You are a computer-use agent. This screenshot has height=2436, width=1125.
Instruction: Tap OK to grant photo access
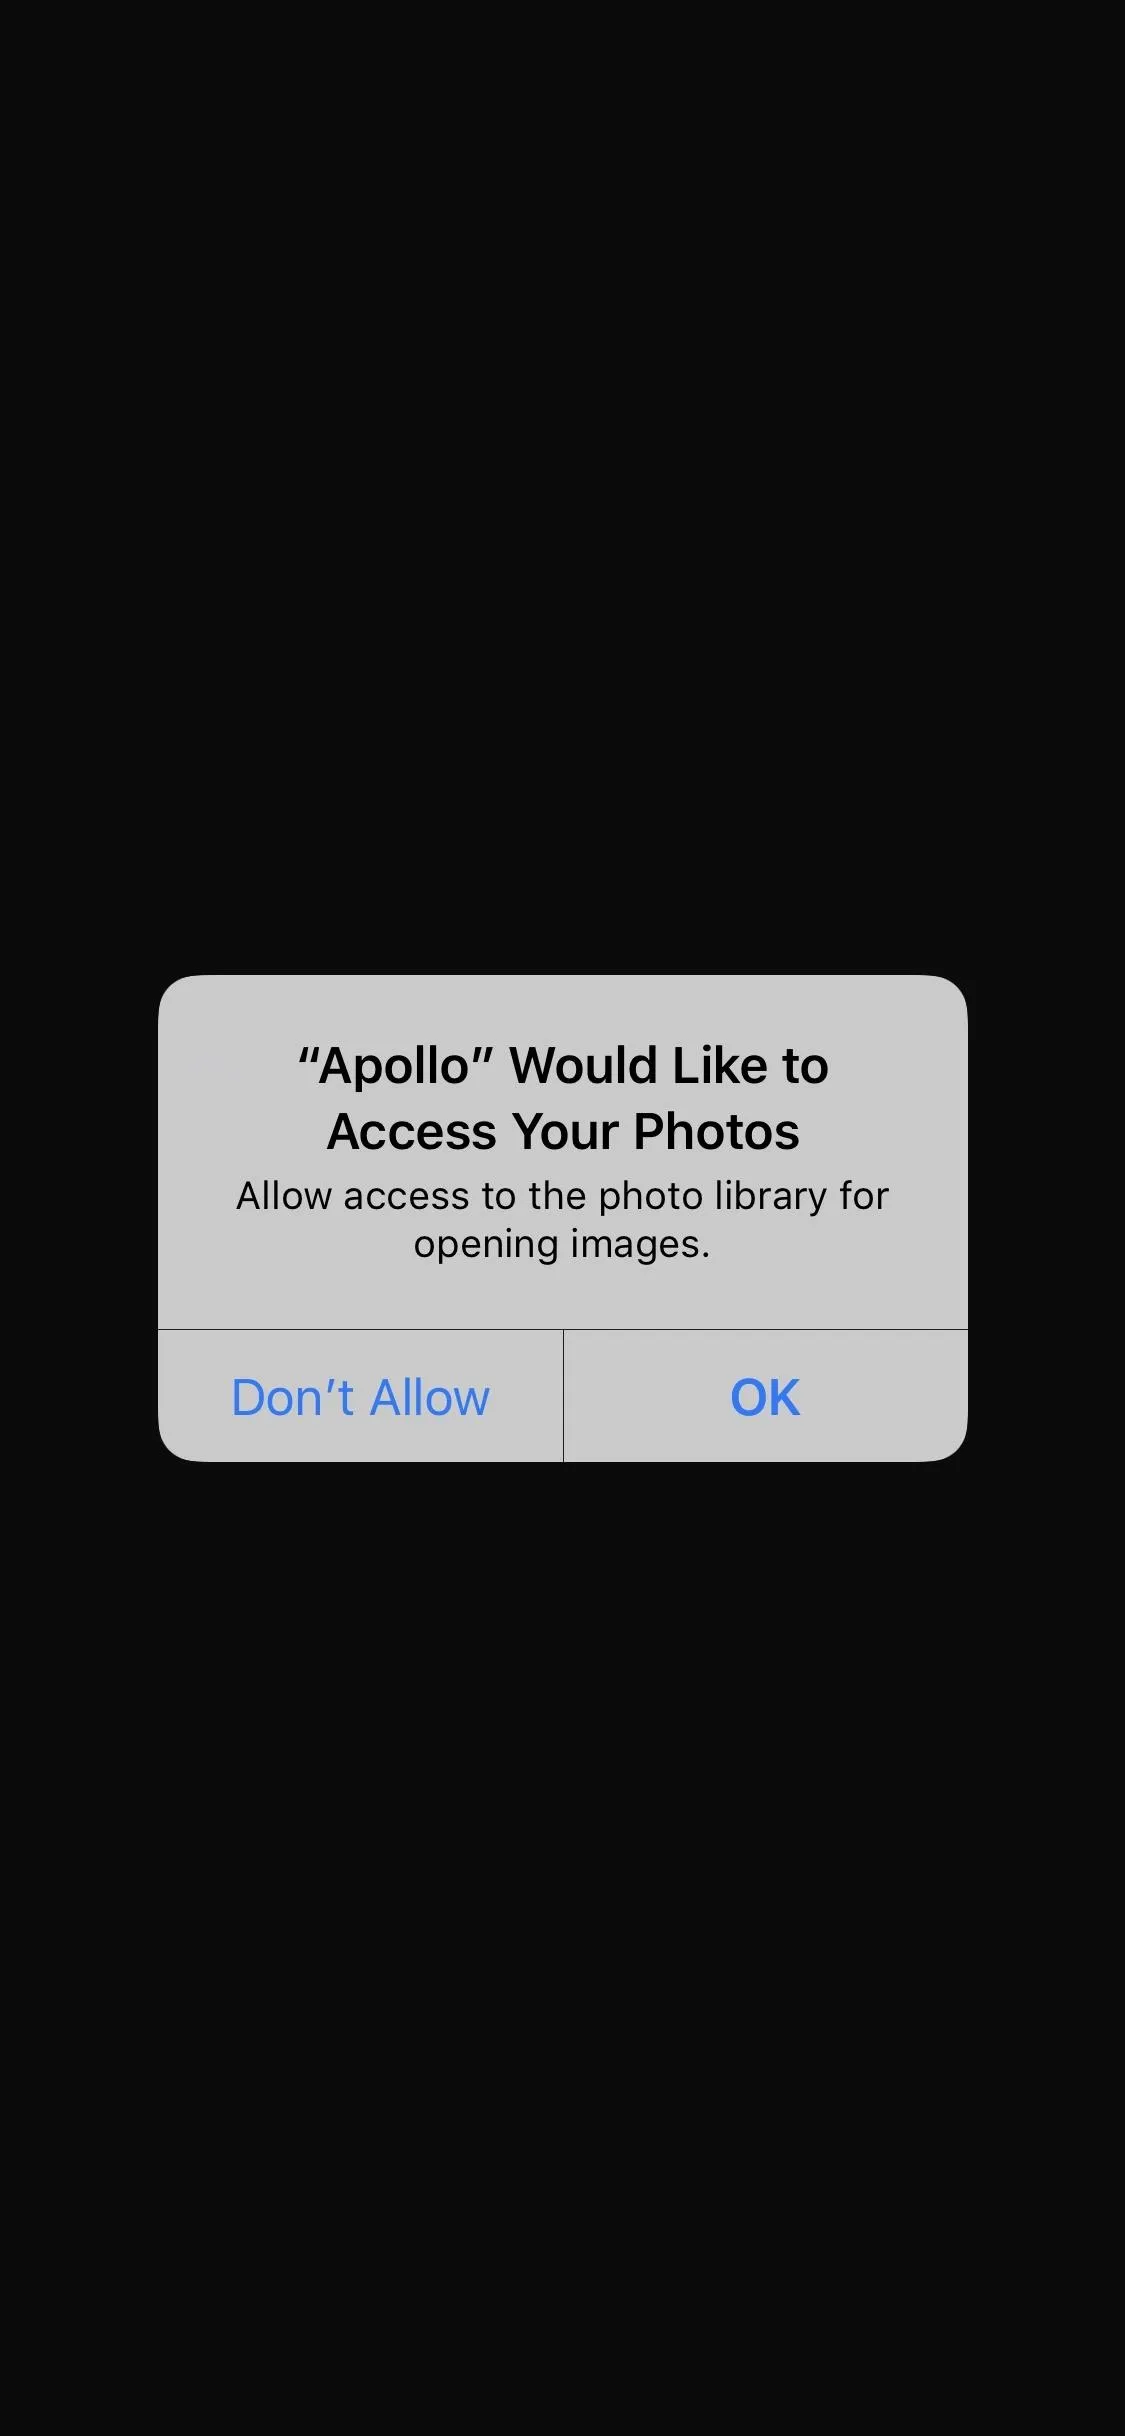point(766,1396)
